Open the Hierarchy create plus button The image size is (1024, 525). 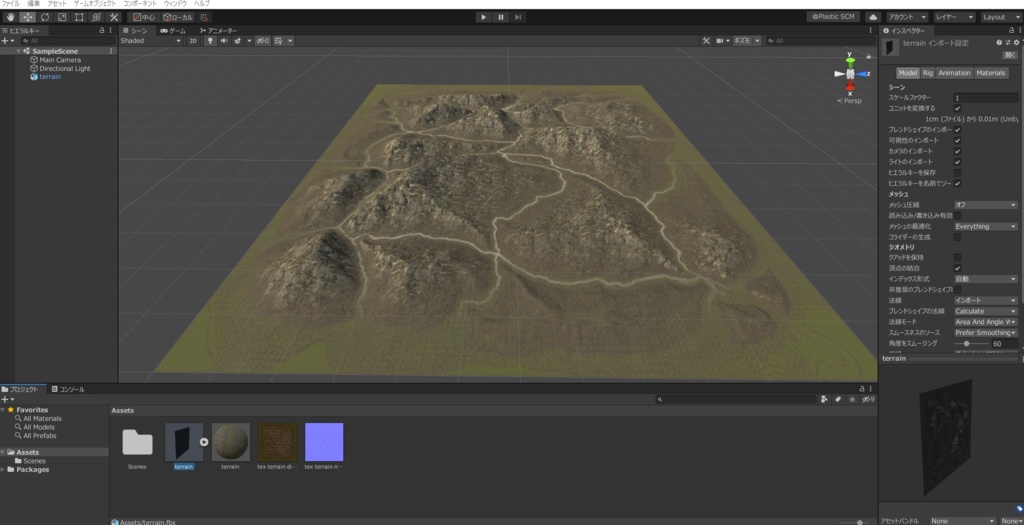(5, 40)
